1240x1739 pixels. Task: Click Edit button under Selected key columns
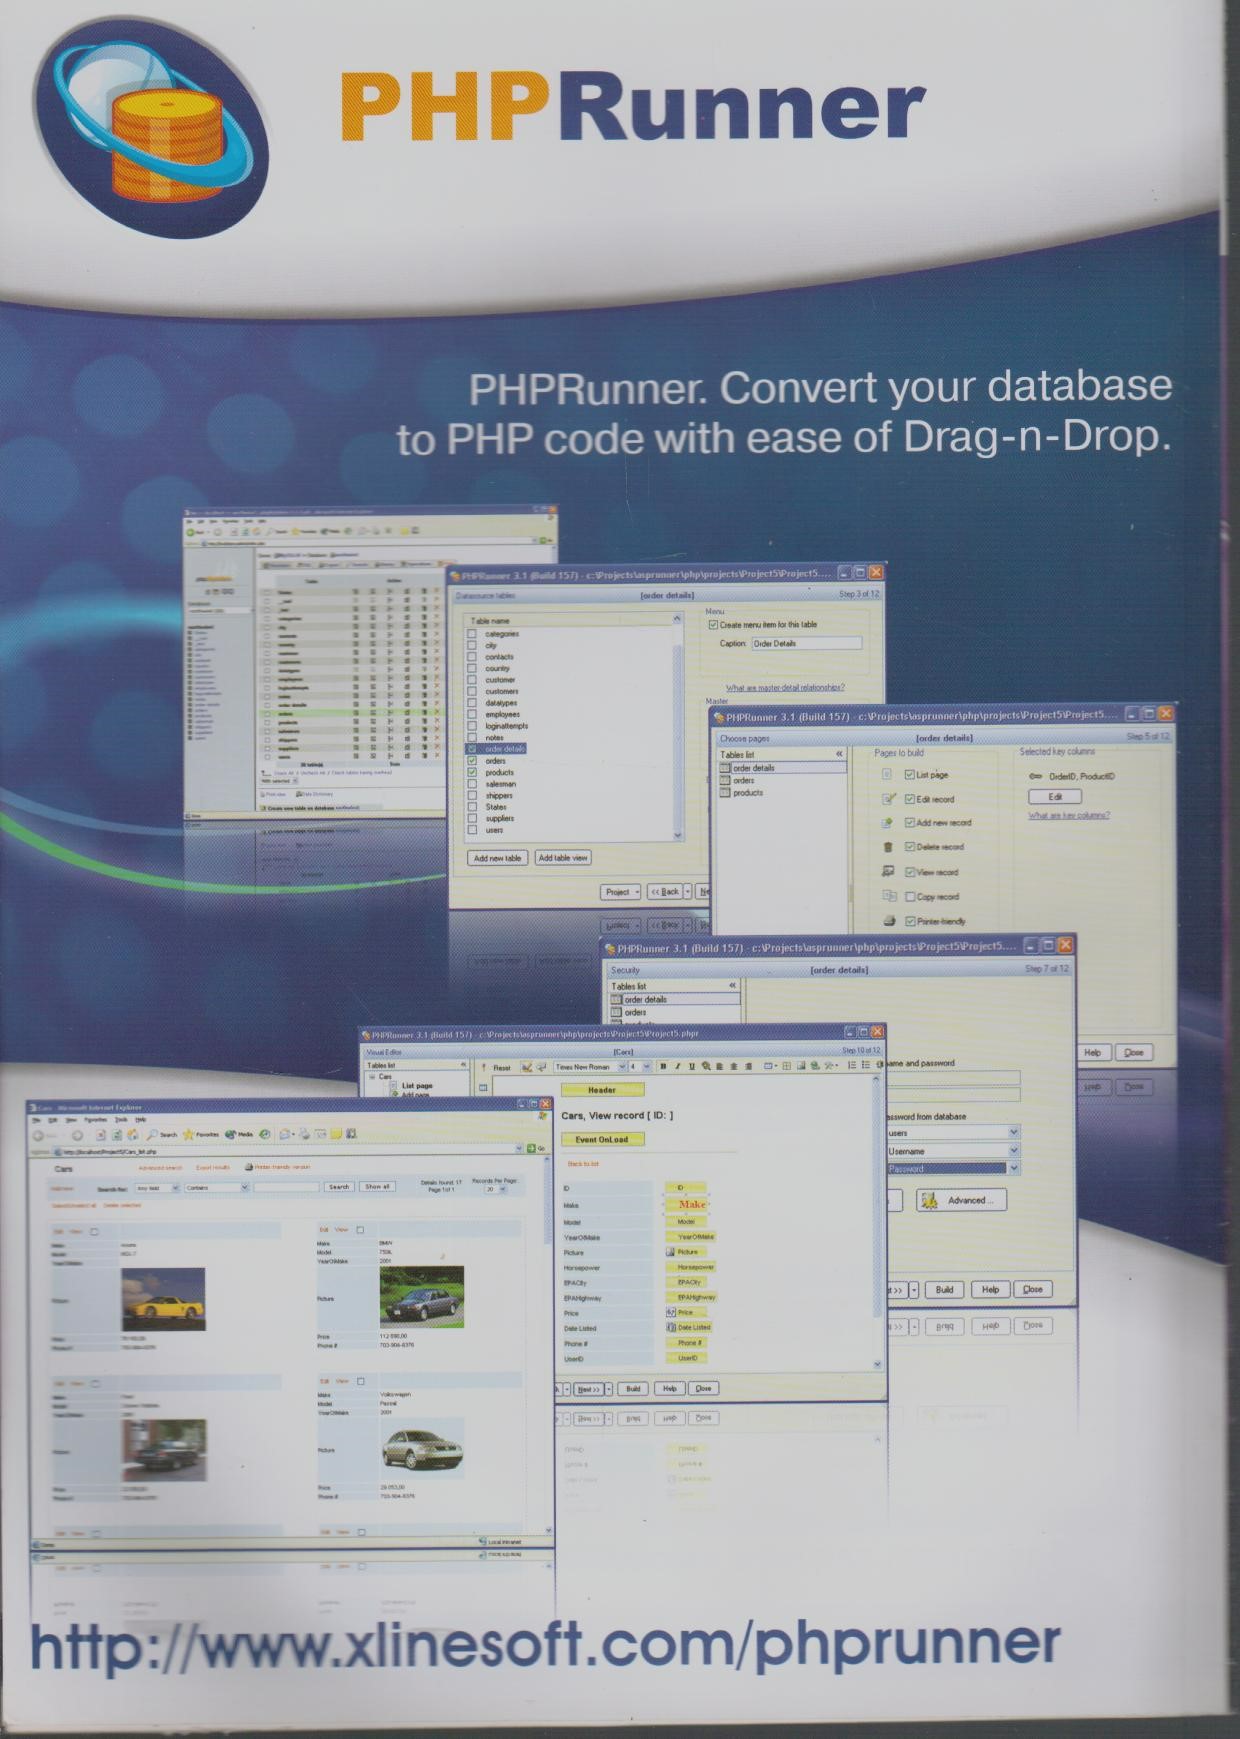pyautogui.click(x=1055, y=797)
